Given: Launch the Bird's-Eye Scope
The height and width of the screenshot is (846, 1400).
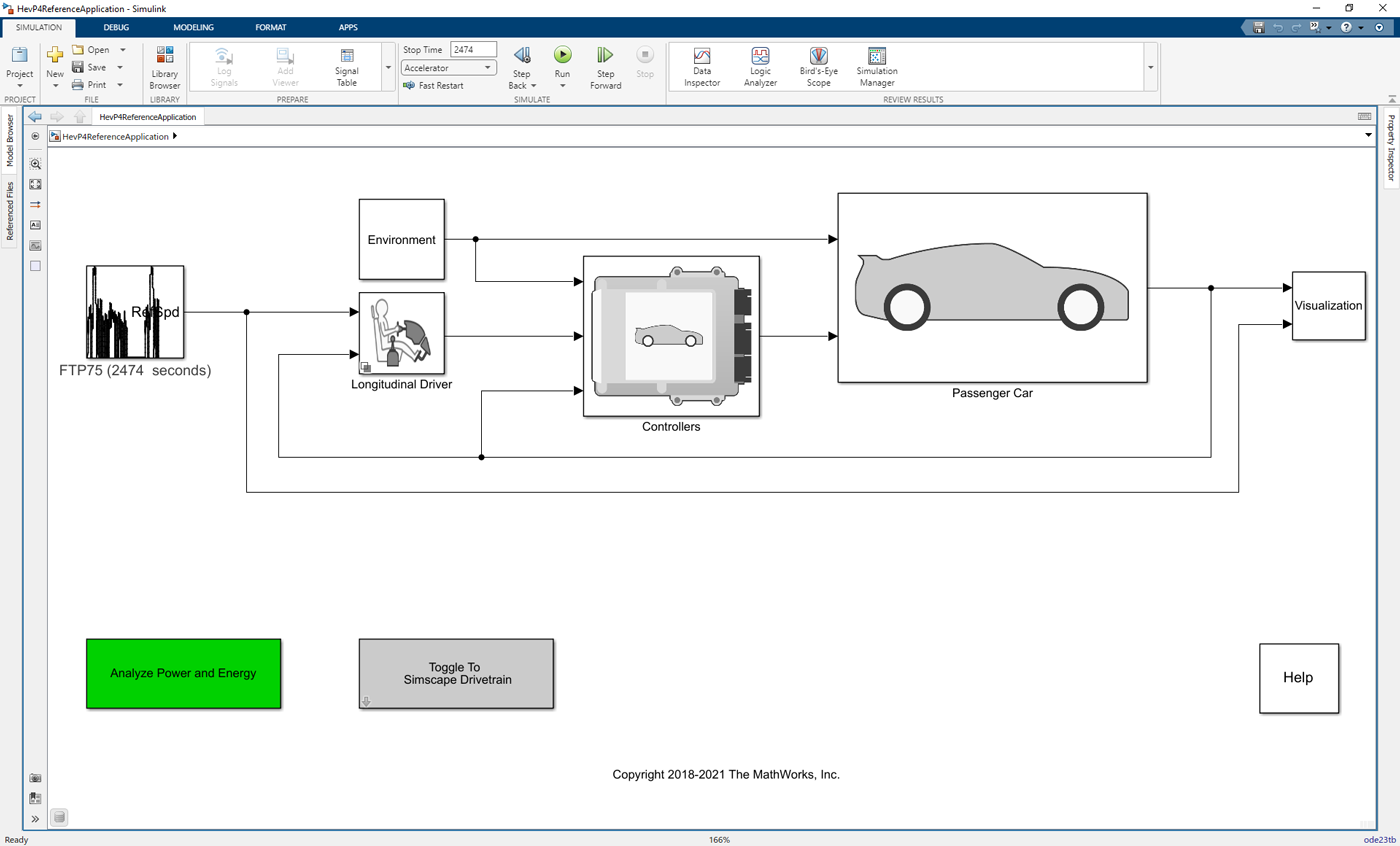Looking at the screenshot, I should 819,60.
